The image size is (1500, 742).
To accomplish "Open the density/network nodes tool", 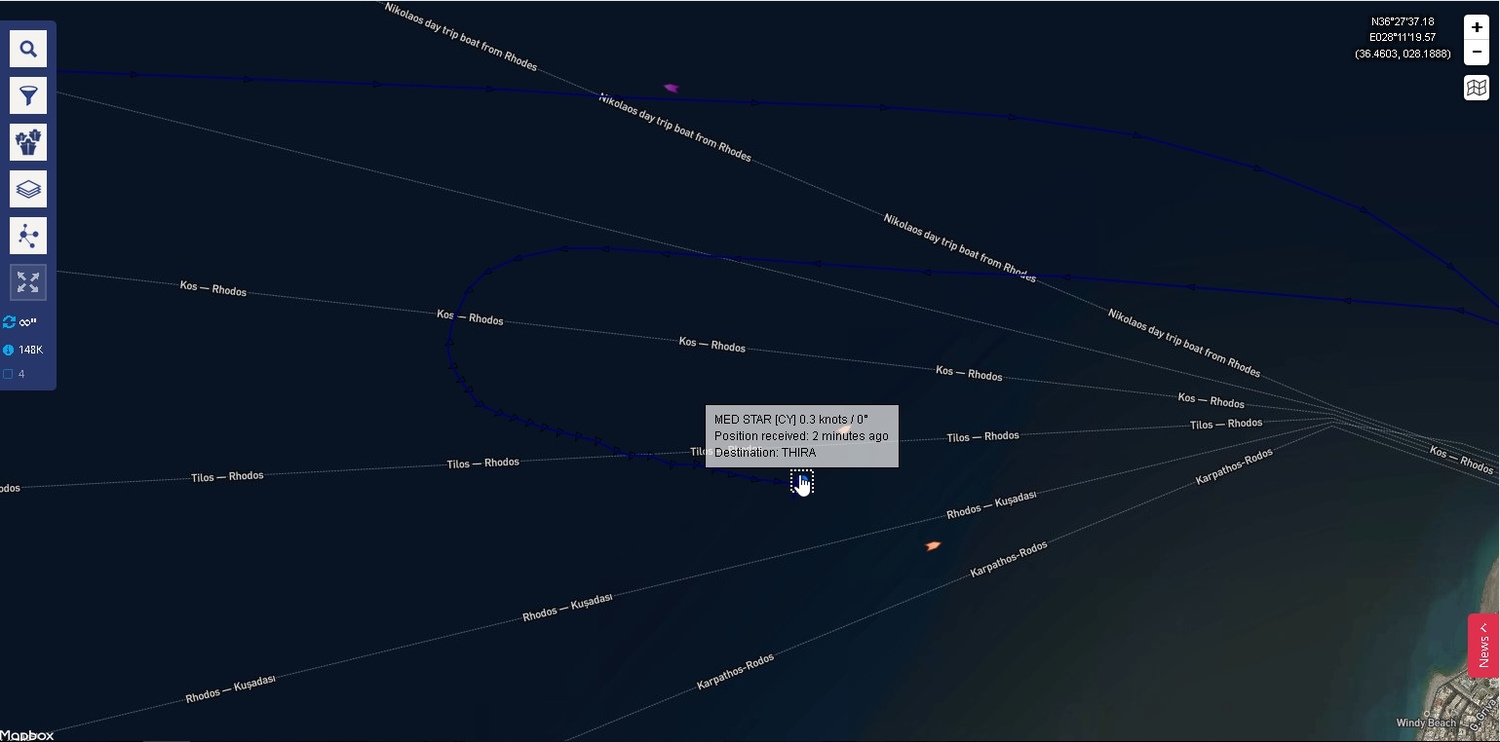I will tap(28, 236).
